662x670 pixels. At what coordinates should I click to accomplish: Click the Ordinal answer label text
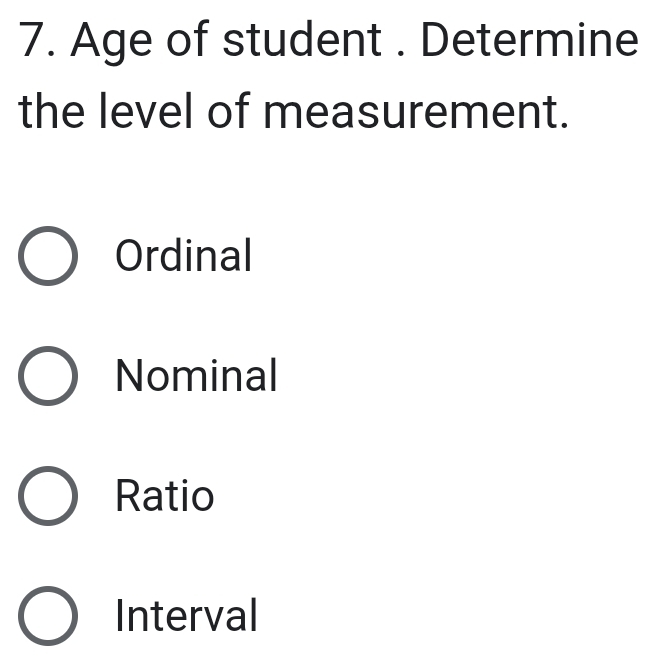184,256
